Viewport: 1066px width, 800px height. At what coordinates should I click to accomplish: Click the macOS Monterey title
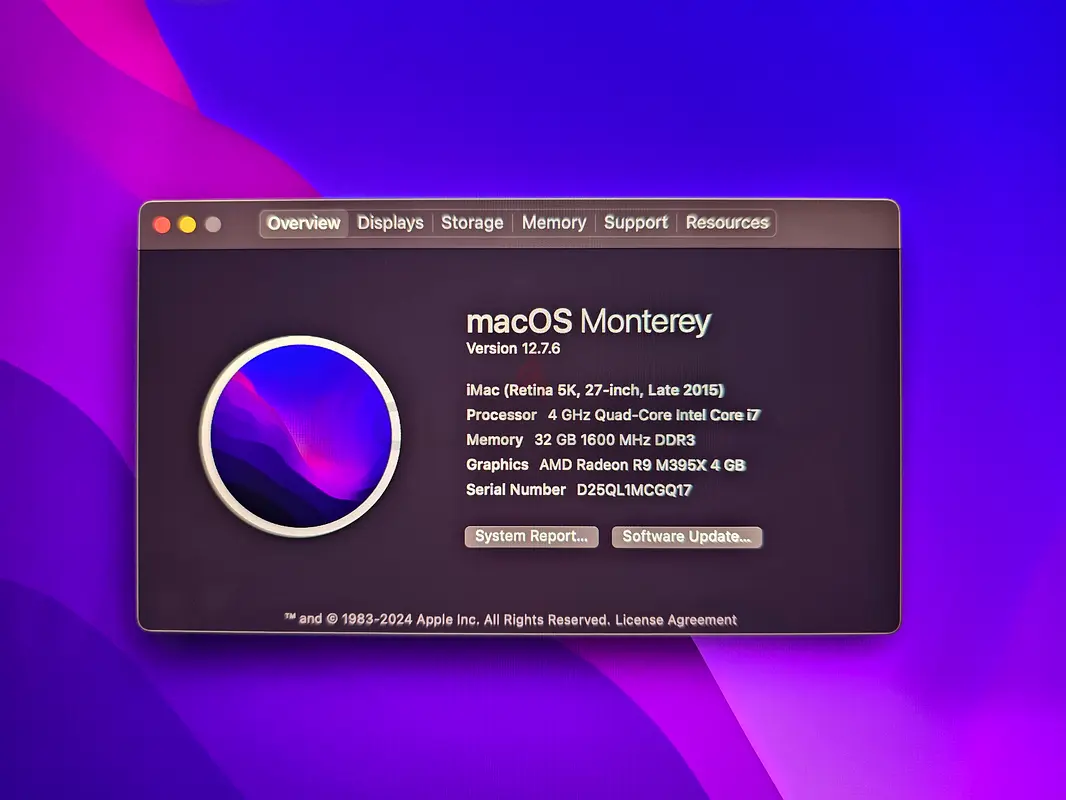[589, 321]
